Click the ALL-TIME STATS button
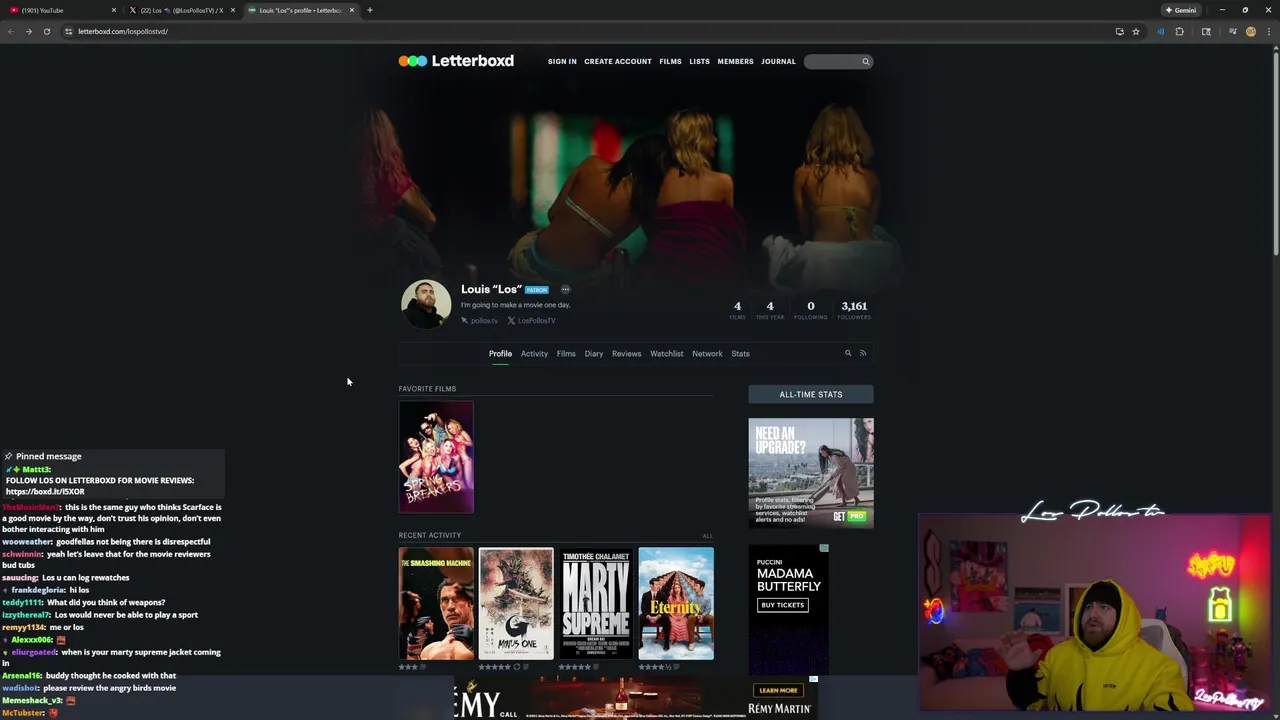This screenshot has width=1280, height=720. [811, 394]
